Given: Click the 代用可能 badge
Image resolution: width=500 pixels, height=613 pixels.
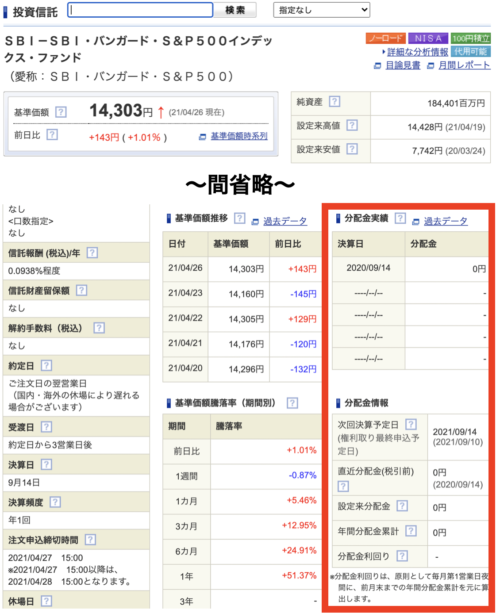Looking at the screenshot, I should [x=470, y=52].
